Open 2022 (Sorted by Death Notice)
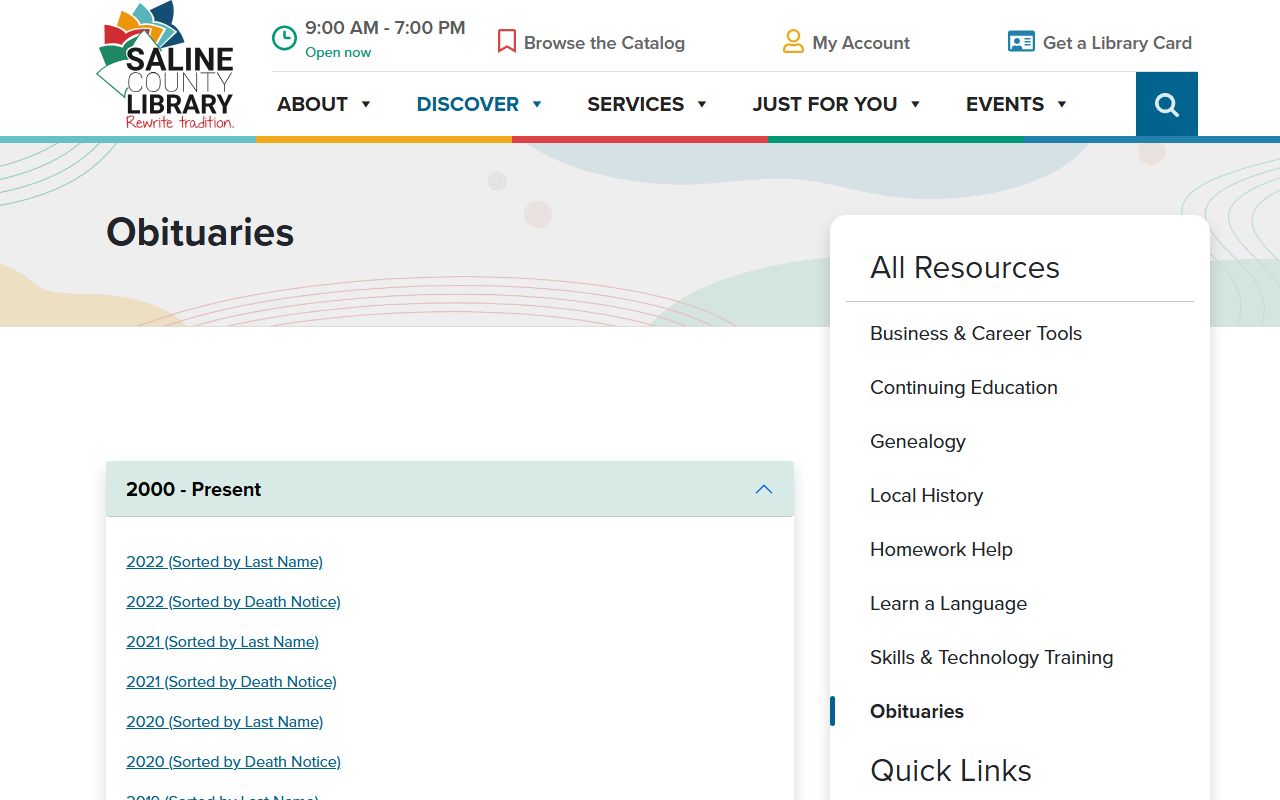Screen dimensions: 1280x800 pos(233,602)
